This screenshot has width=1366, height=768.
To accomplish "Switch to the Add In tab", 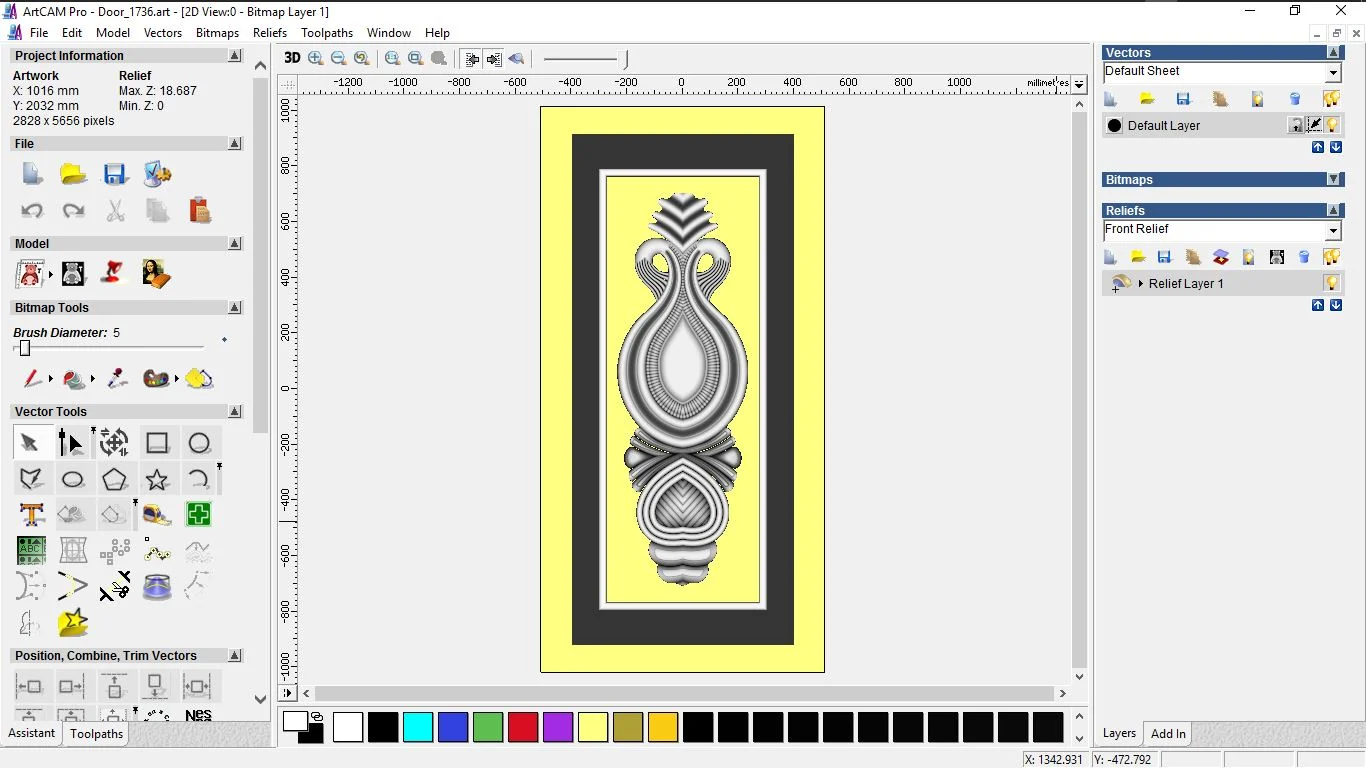I will tap(1167, 734).
